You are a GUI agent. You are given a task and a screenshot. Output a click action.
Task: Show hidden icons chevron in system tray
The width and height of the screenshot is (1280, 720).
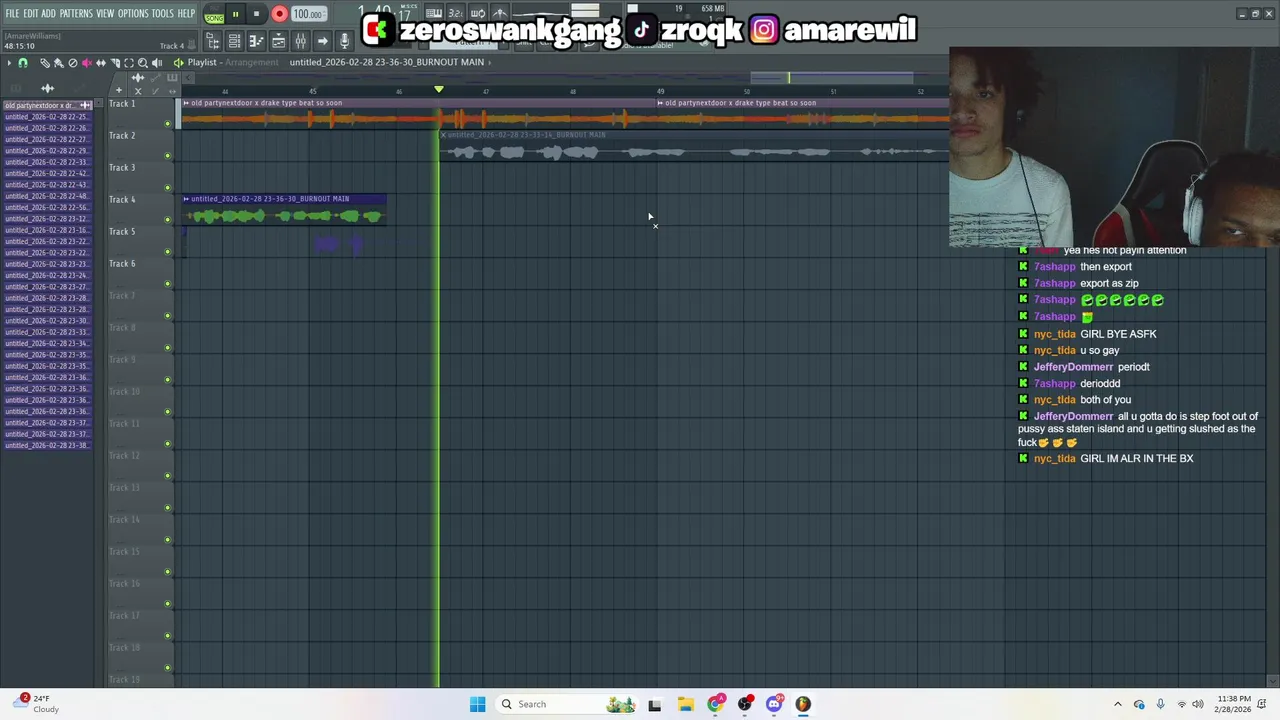click(x=1118, y=704)
